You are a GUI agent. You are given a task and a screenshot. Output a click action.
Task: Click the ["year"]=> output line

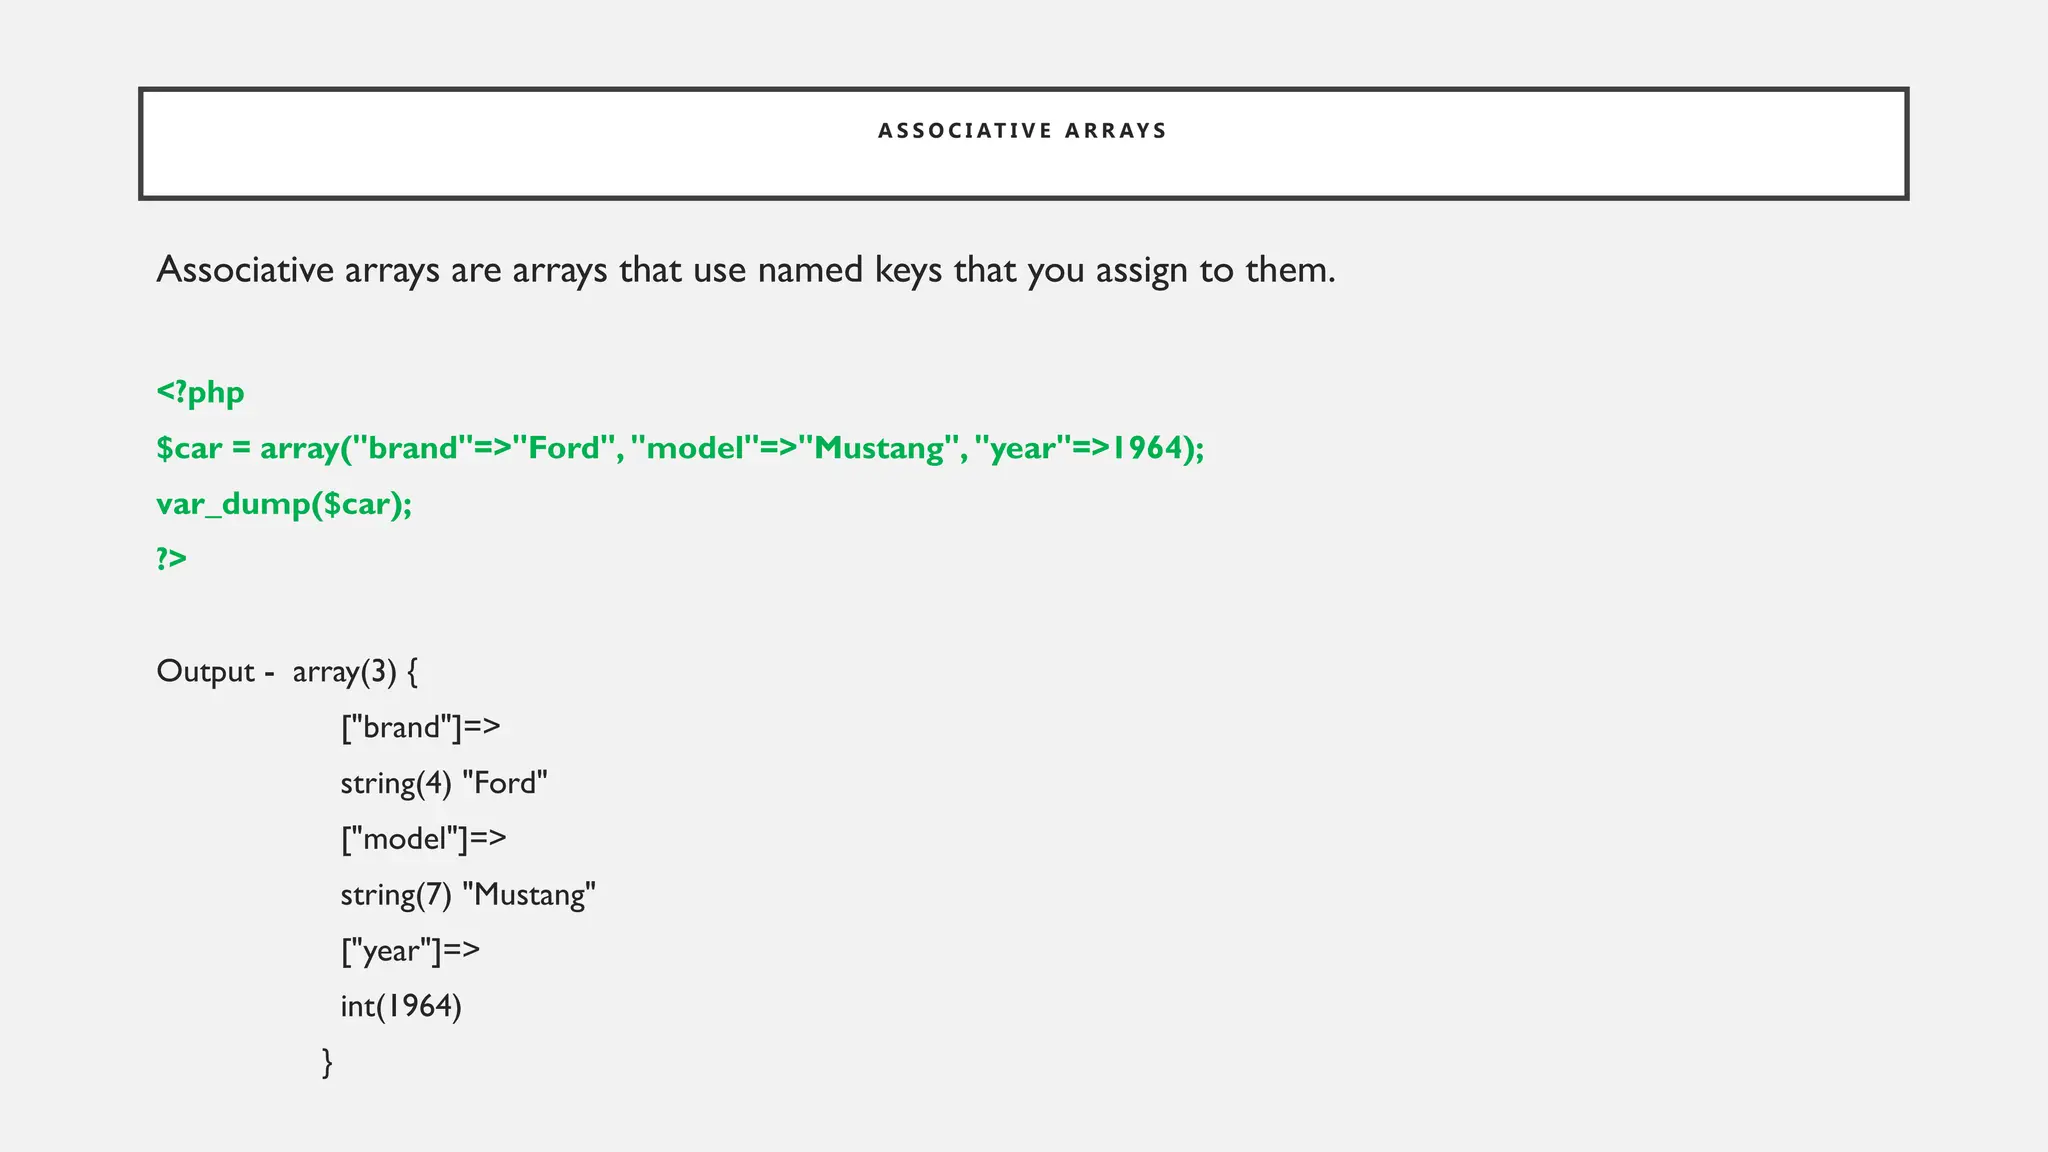click(410, 950)
